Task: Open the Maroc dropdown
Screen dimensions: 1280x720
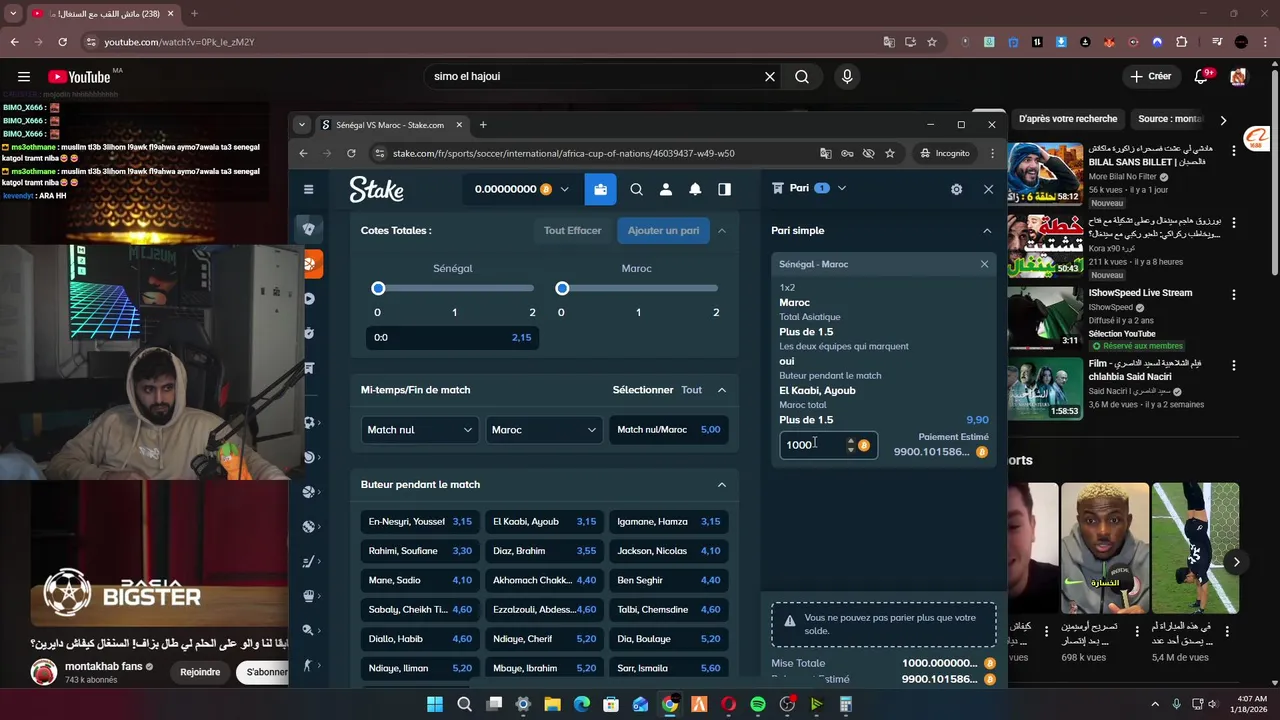Action: 544,430
